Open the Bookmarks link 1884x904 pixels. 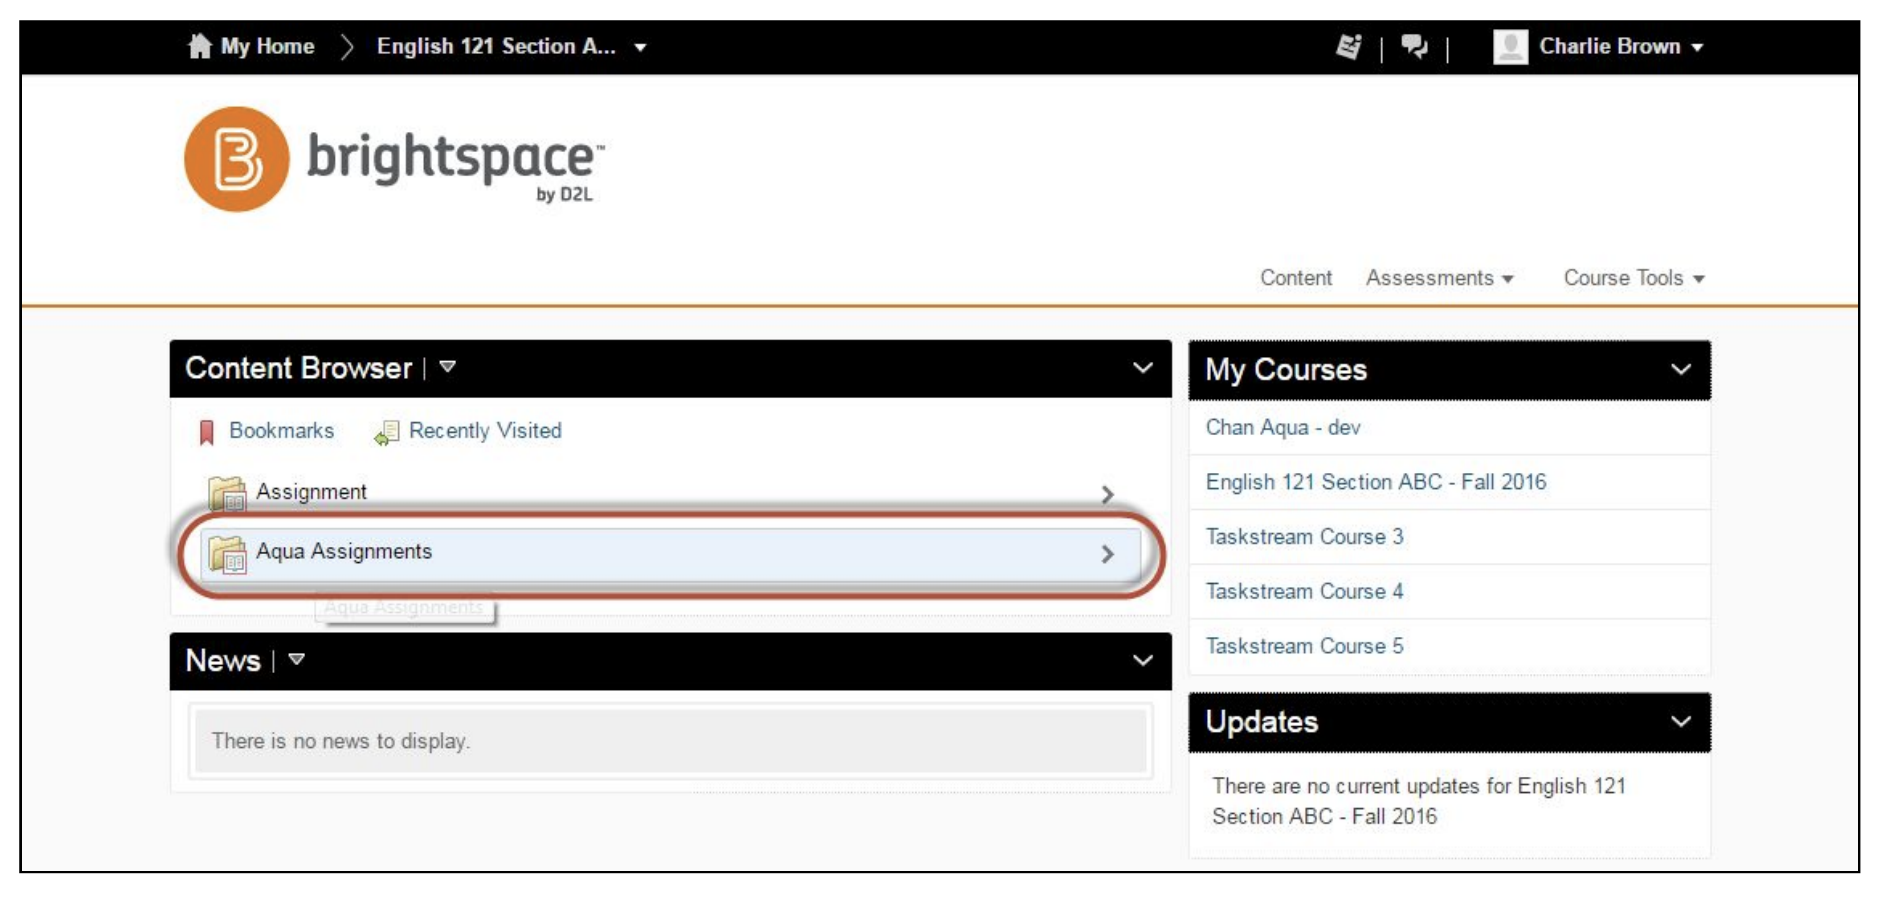(x=281, y=430)
